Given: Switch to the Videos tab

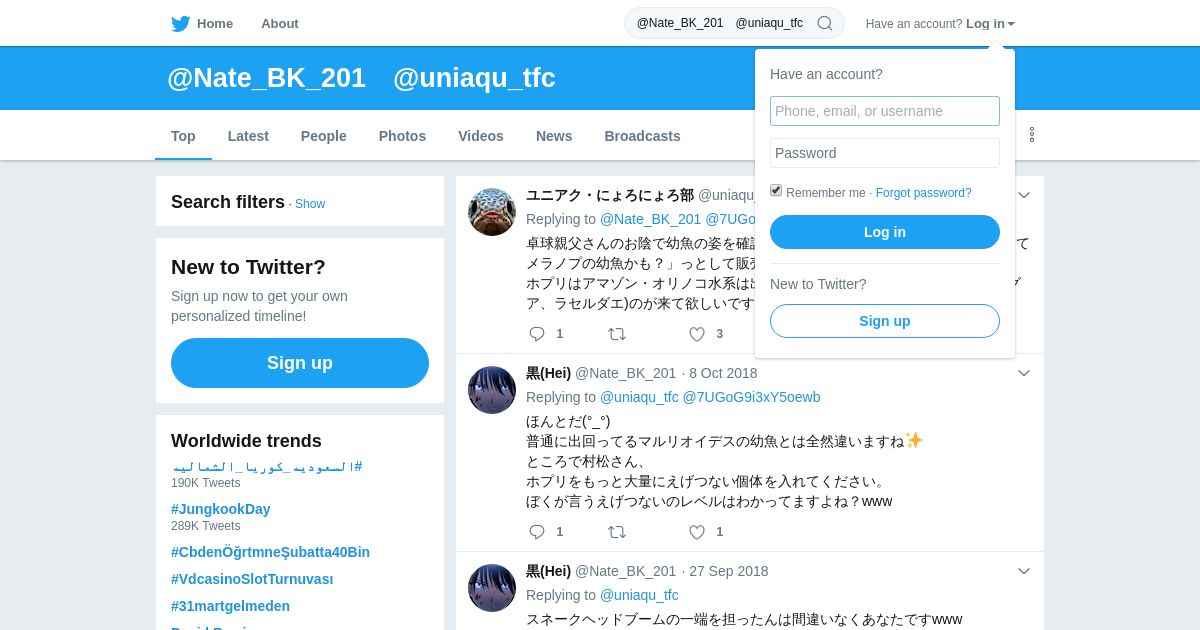Looking at the screenshot, I should point(481,136).
